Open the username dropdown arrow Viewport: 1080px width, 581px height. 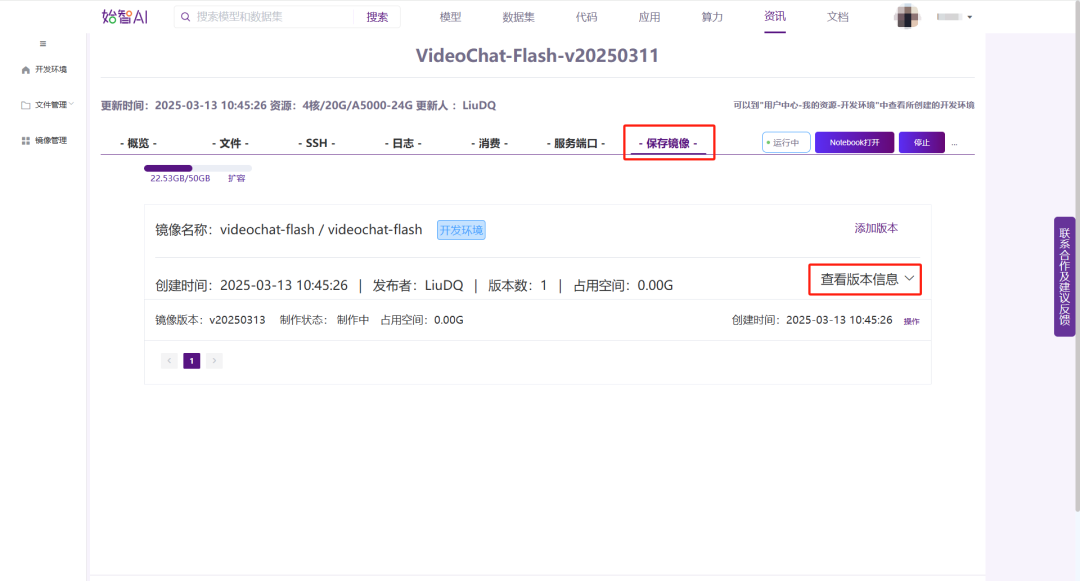[970, 17]
